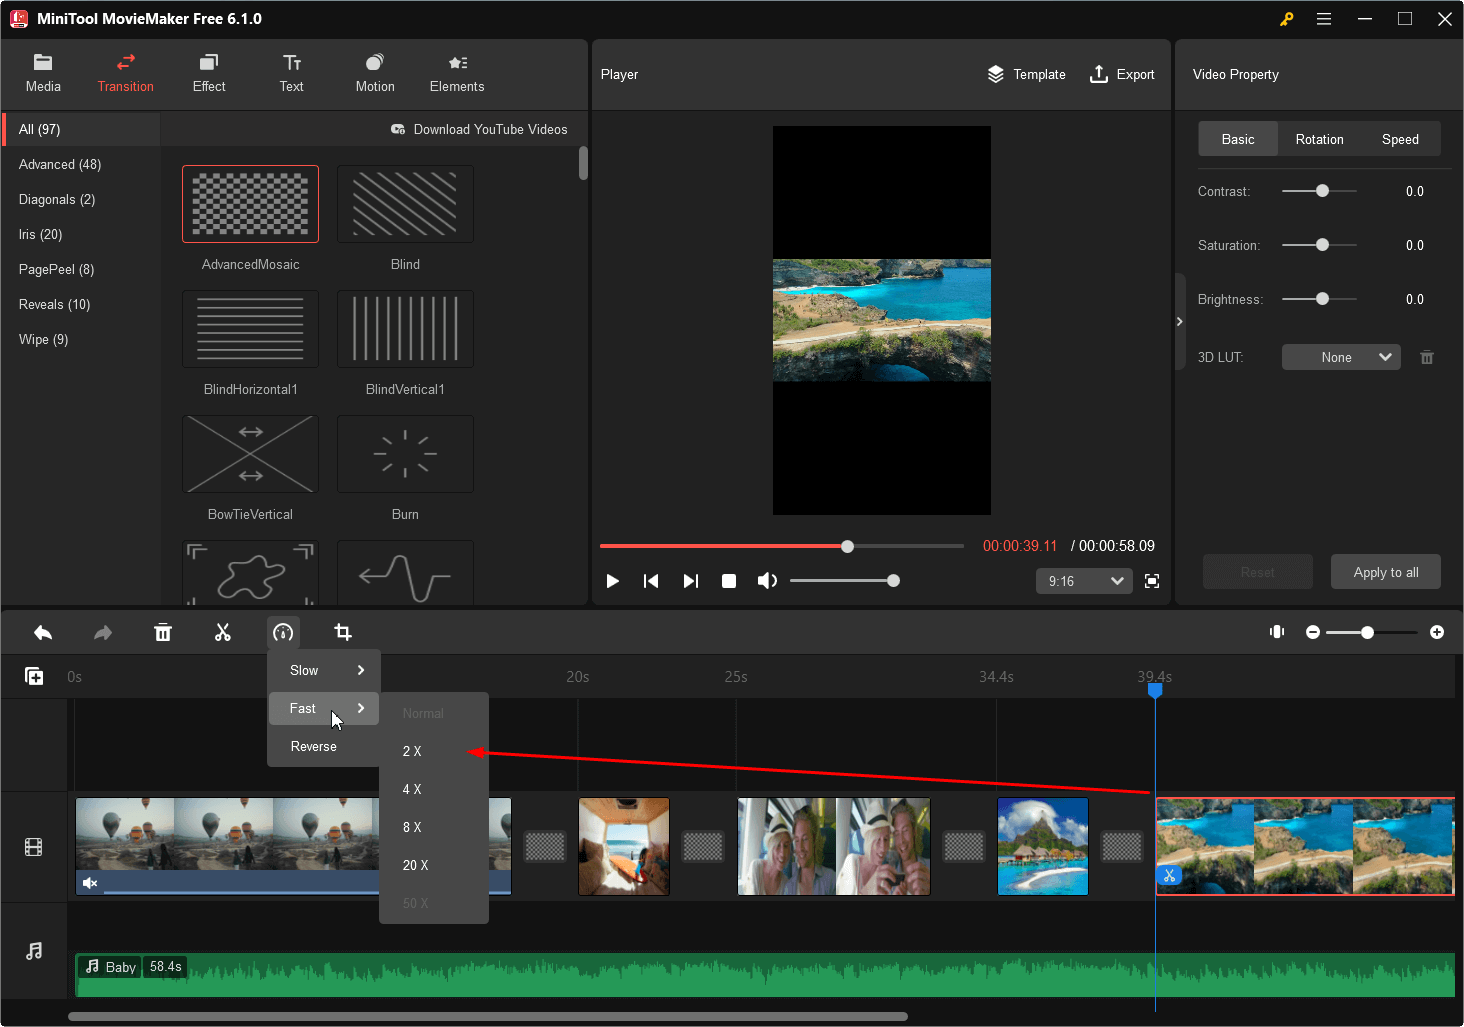This screenshot has height=1027, width=1464.
Task: Click the redo arrow in timeline toolbar
Action: click(x=103, y=632)
